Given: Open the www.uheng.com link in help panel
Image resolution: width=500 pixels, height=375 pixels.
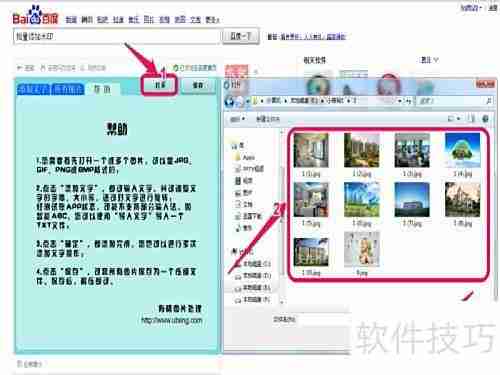Looking at the screenshot, I should pos(172,320).
